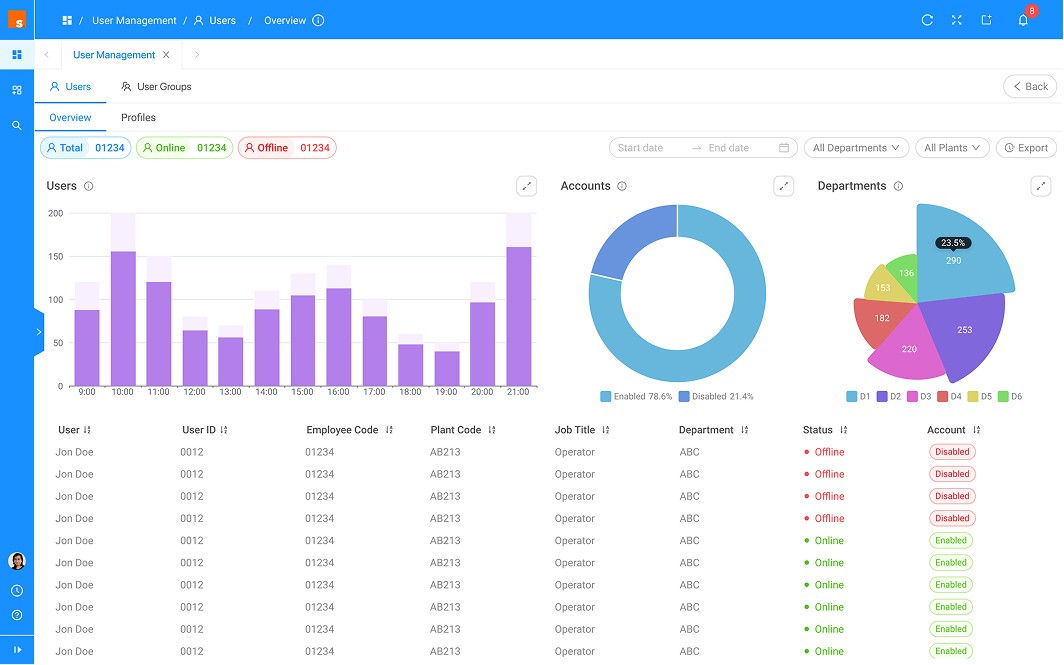1064x665 pixels.
Task: Click the Back button
Action: click(1030, 86)
